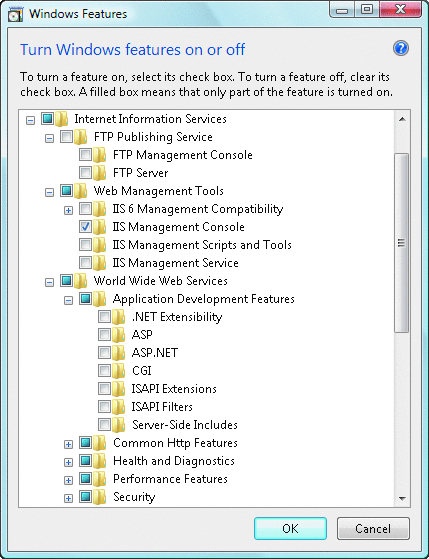Click the Common Http Features folder icon
Viewport: 429px width, 559px height.
coord(99,443)
